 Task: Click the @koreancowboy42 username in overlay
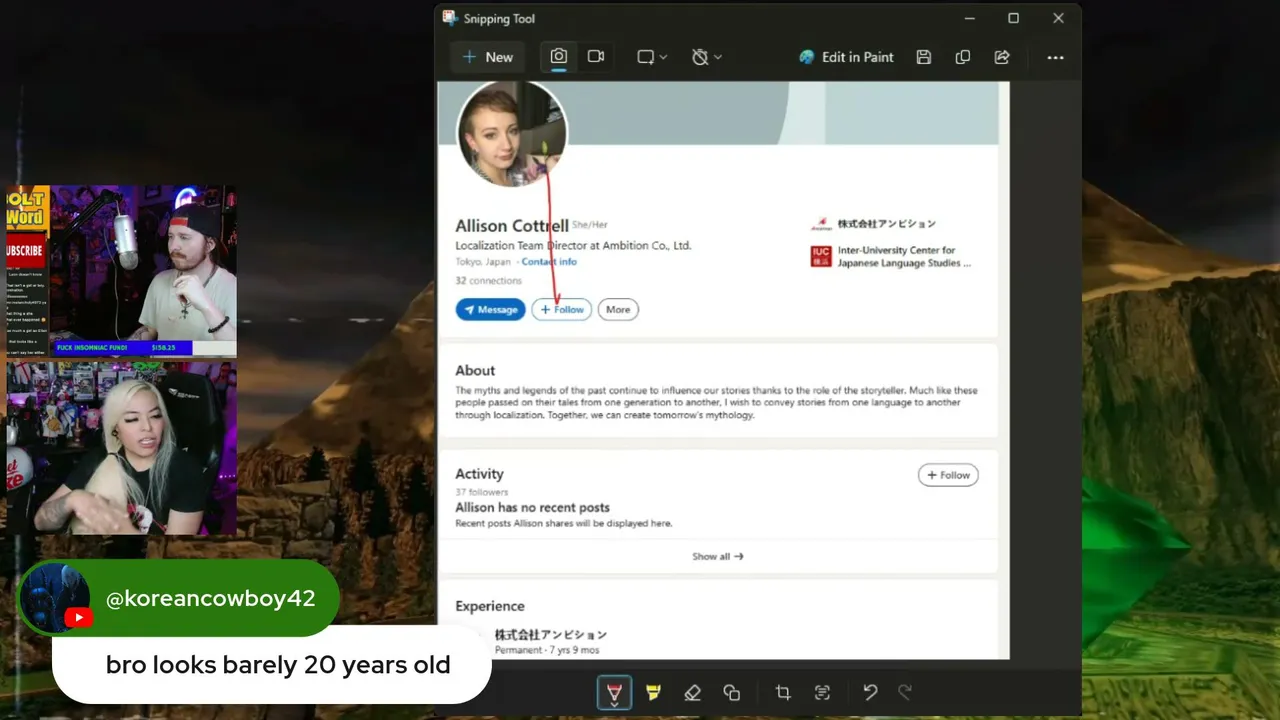211,599
